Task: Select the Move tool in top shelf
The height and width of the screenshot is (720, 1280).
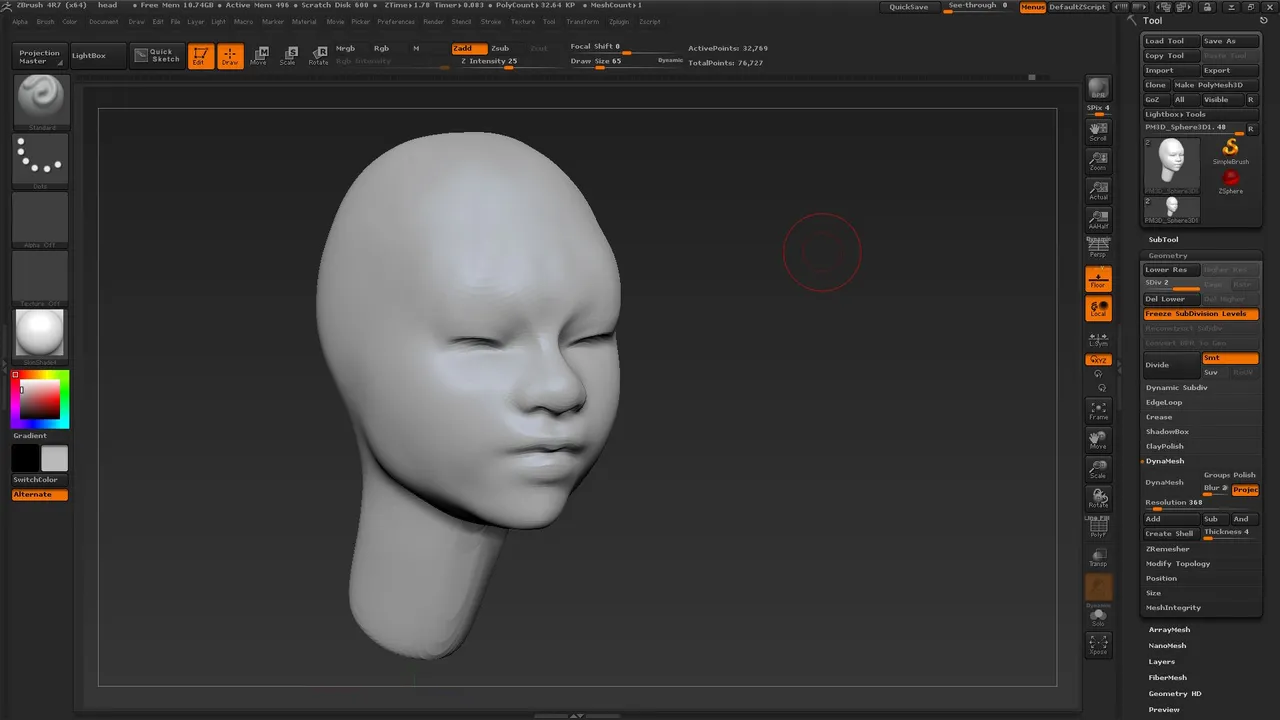Action: click(259, 56)
